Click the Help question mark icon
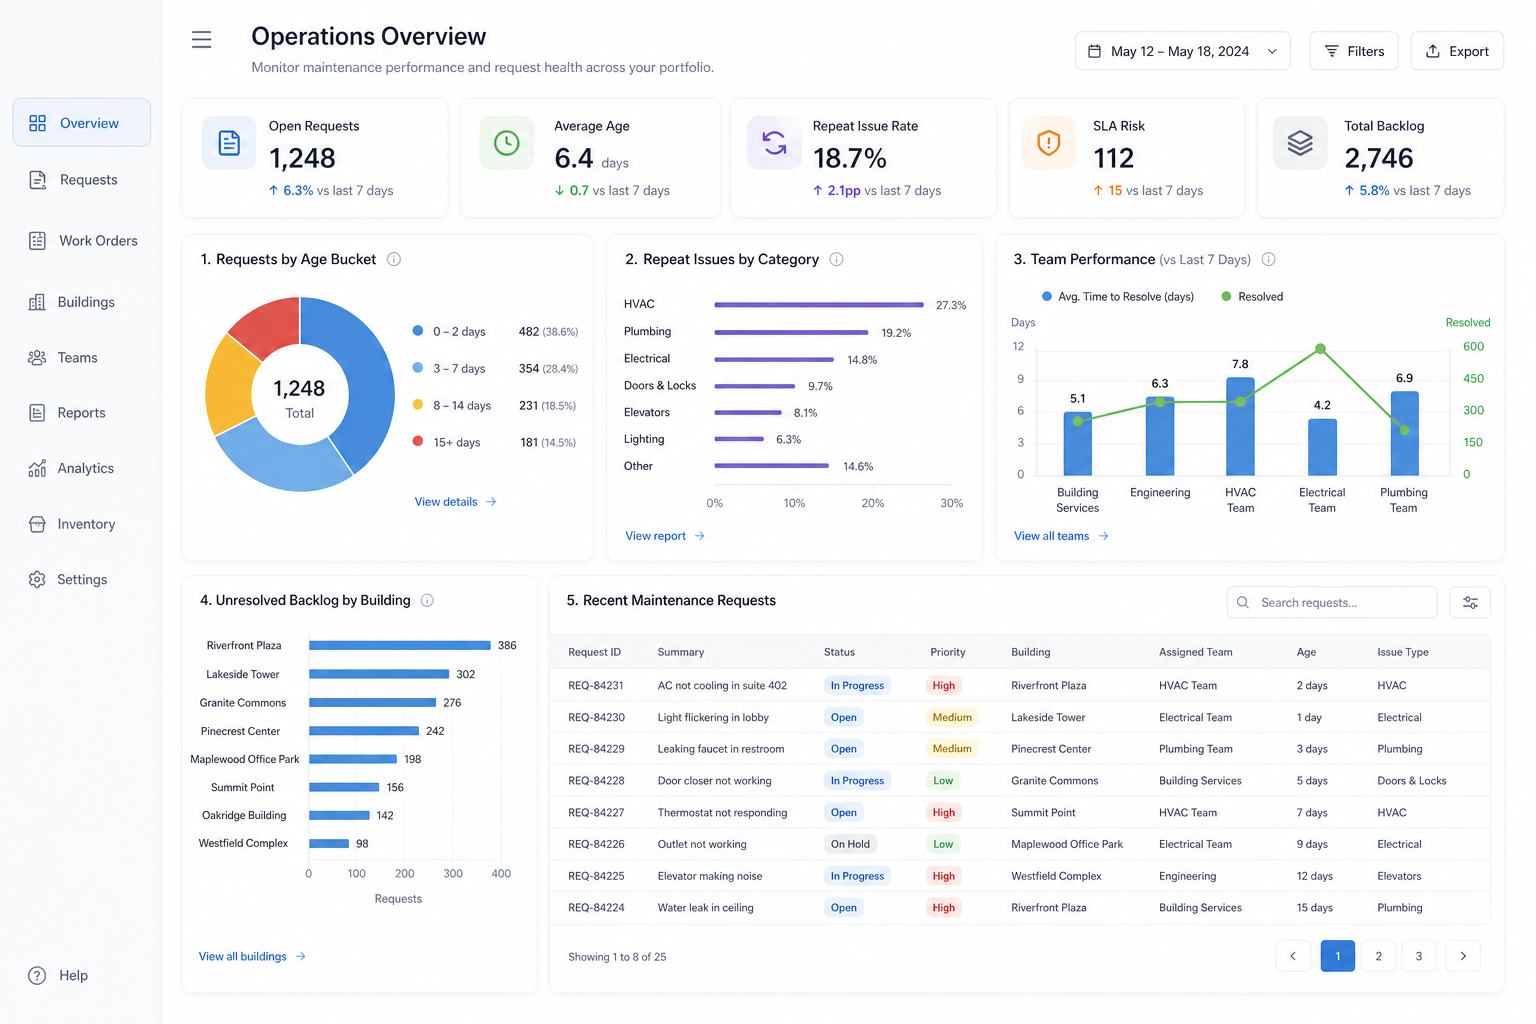 [x=37, y=975]
